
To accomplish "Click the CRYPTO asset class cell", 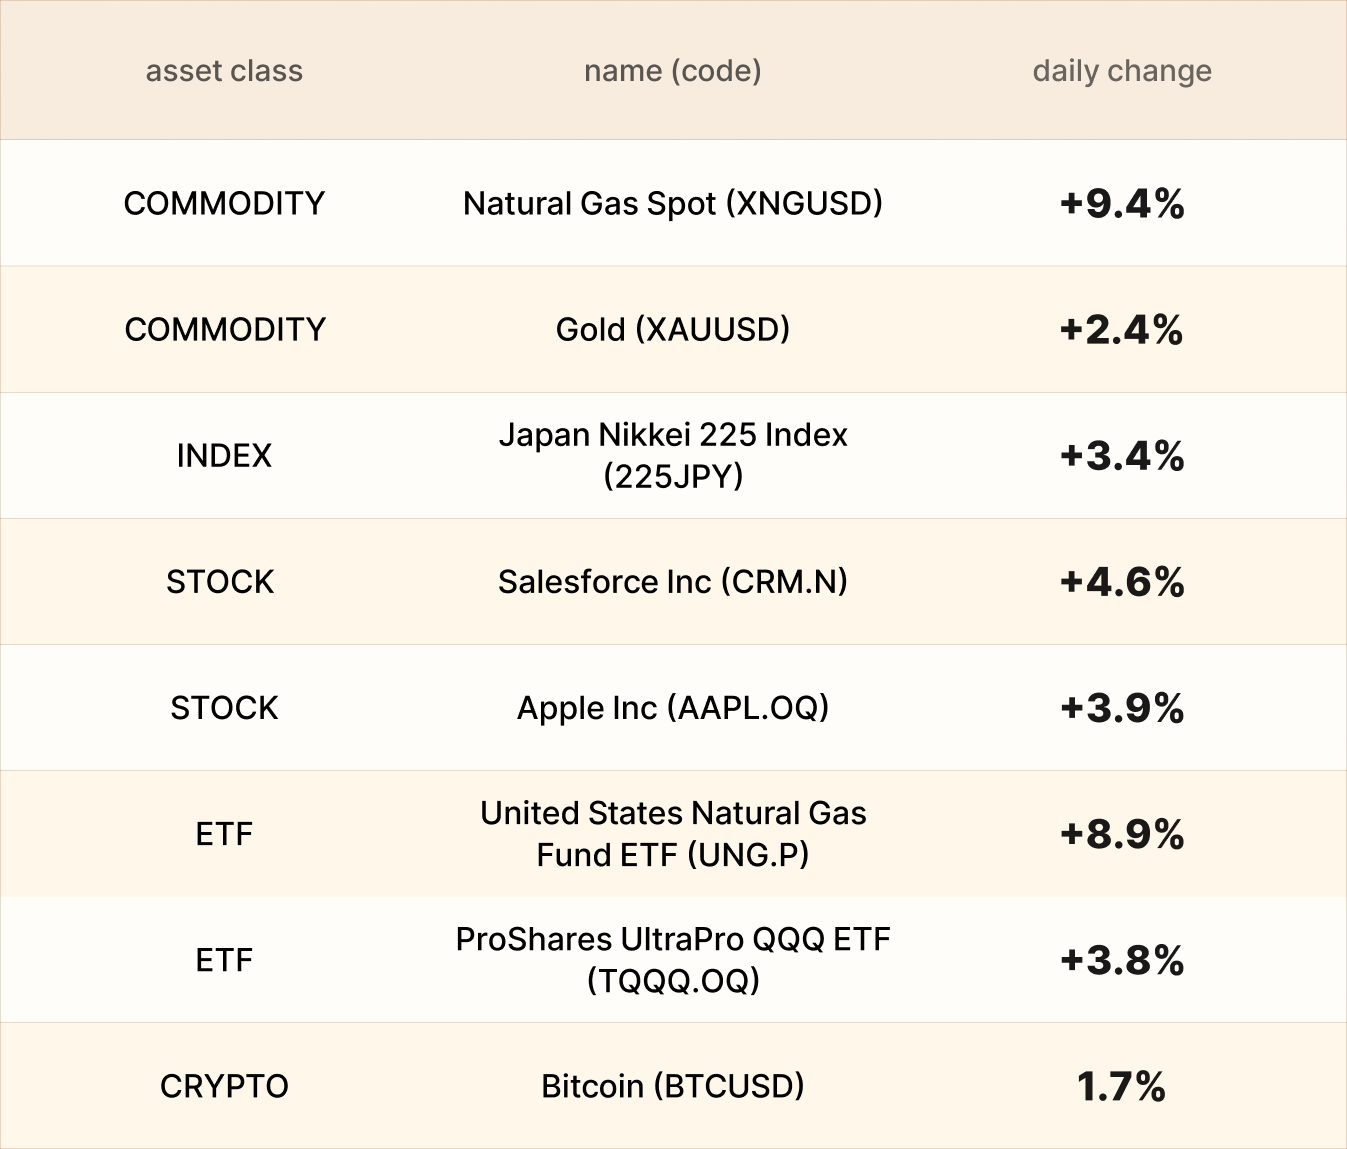I will [224, 1086].
